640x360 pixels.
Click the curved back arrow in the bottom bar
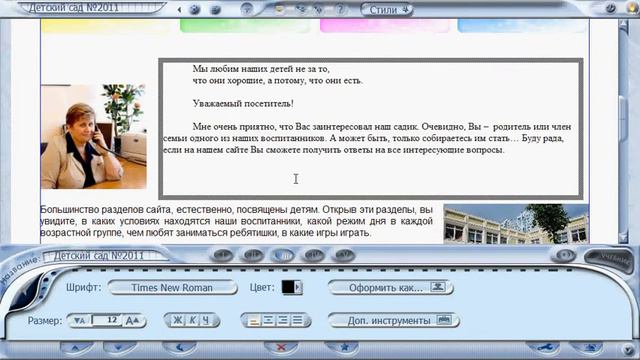click(180, 348)
